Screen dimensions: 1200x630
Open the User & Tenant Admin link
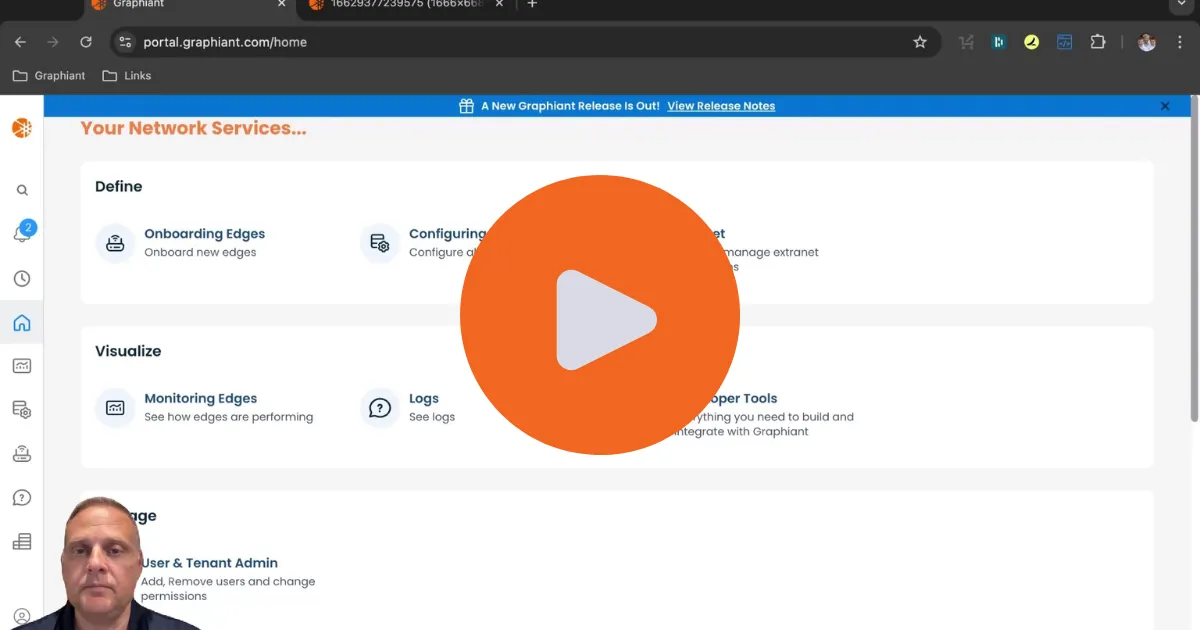click(210, 563)
